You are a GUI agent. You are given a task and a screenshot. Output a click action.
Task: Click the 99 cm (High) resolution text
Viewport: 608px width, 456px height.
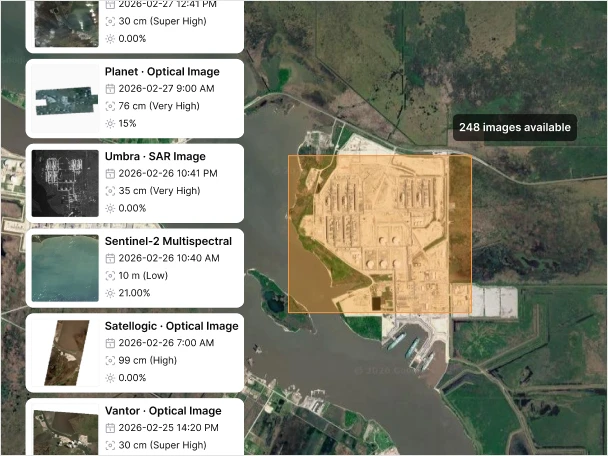148,360
